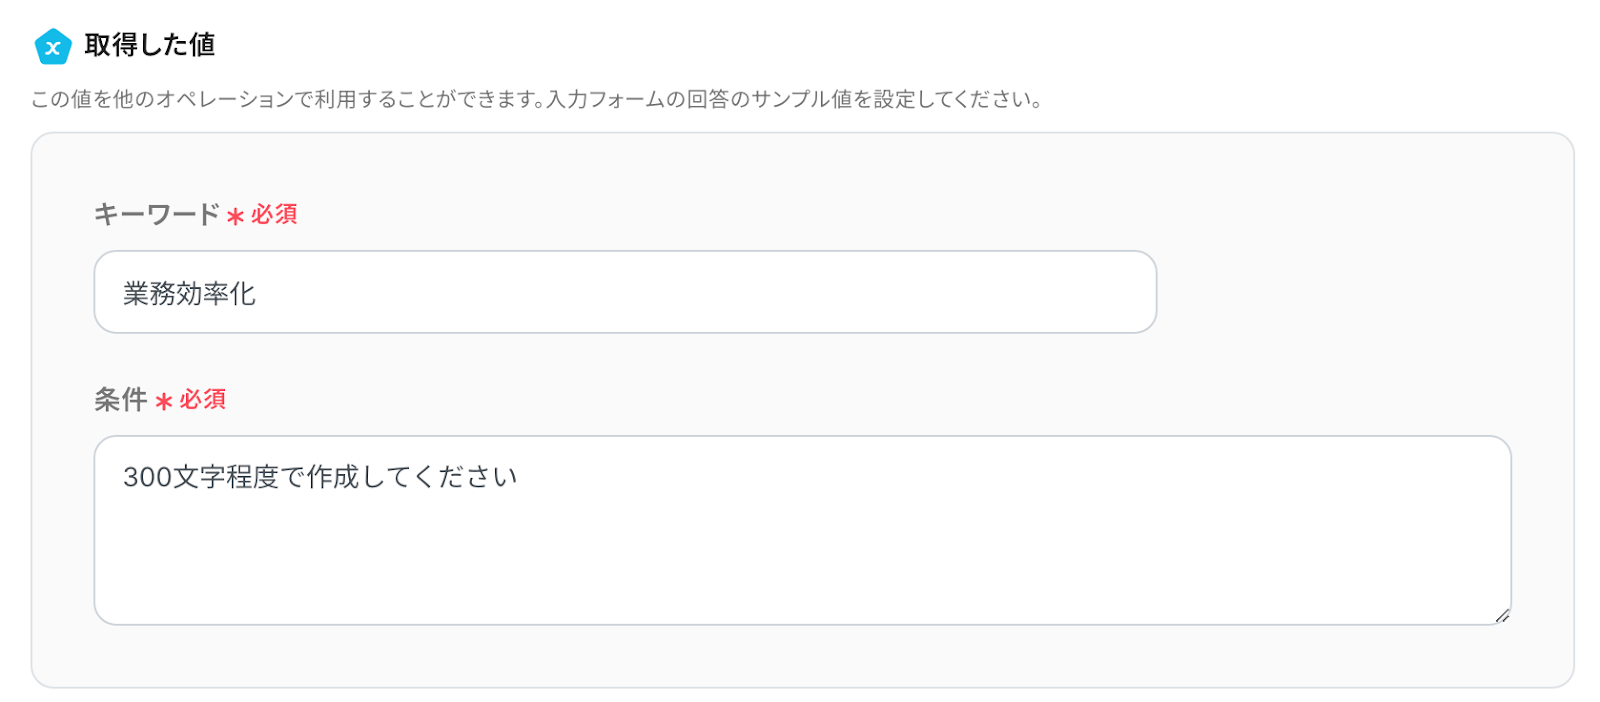The height and width of the screenshot is (702, 1600).
Task: Click the gray panel area below 条件 textarea
Action: [800, 656]
